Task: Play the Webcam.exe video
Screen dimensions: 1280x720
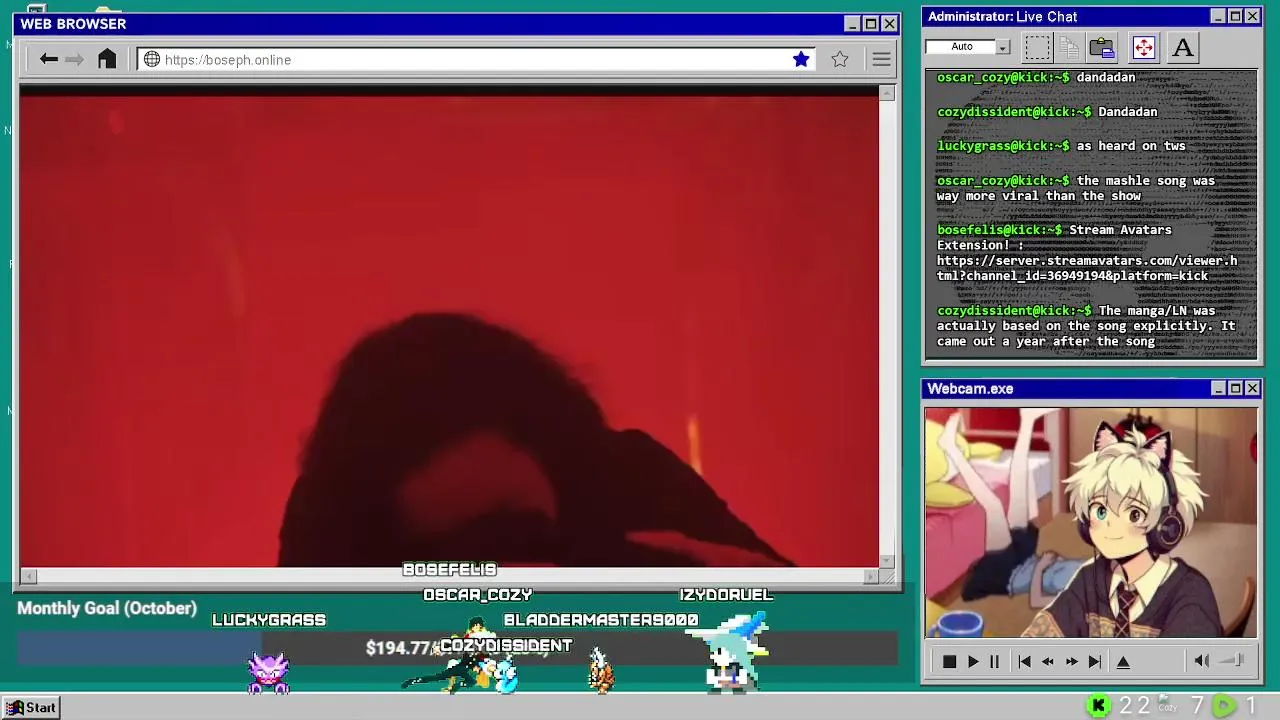Action: [x=972, y=662]
